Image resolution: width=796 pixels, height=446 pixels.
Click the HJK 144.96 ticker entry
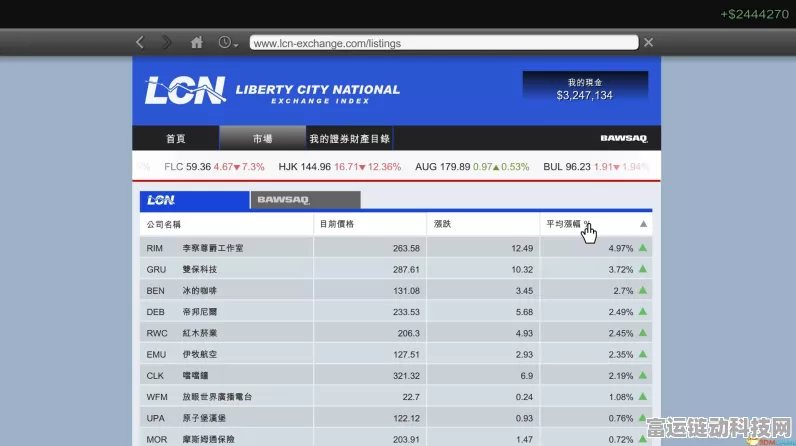[x=340, y=167]
